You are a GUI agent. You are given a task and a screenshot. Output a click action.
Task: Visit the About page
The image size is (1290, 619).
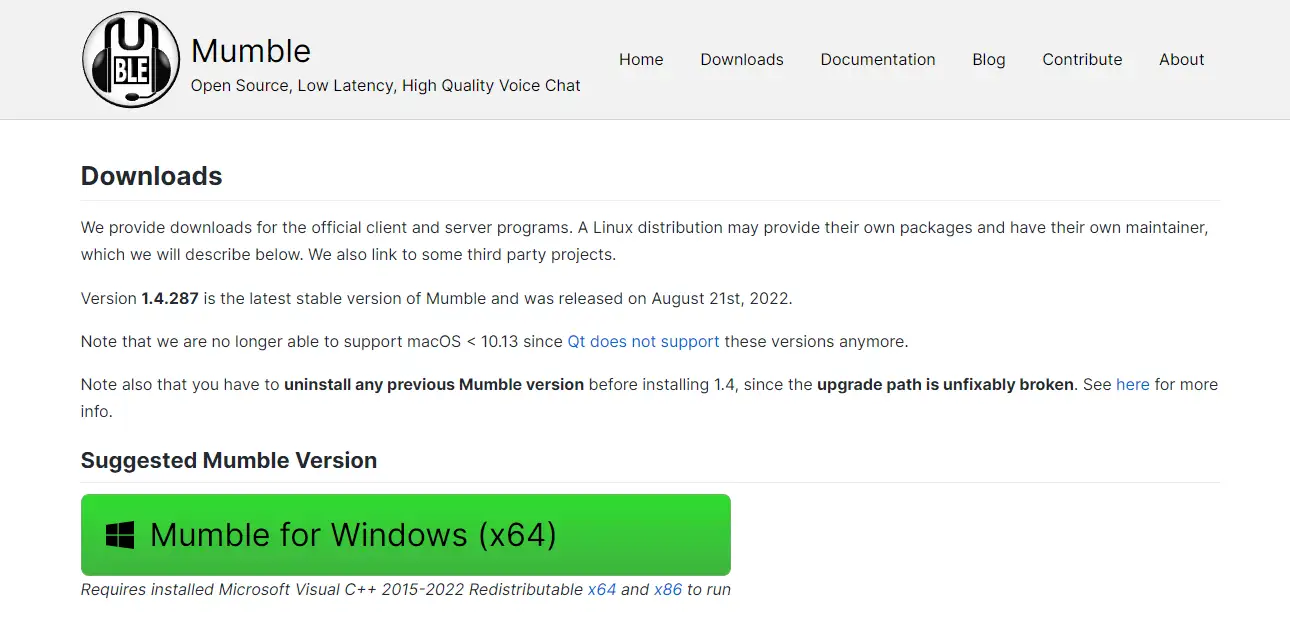[x=1181, y=60]
